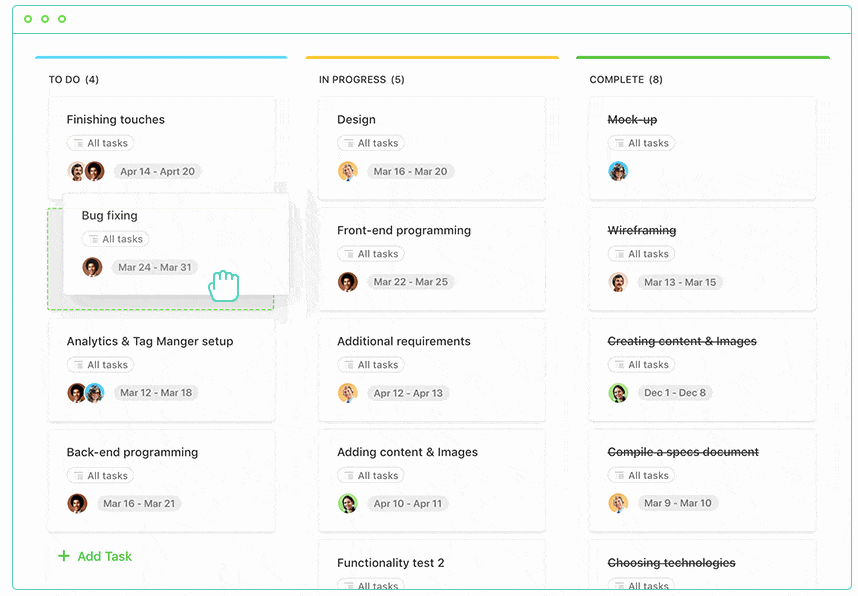This screenshot has width=858, height=596.
Task: Open the All tasks tag on Design card
Action: pyautogui.click(x=371, y=143)
